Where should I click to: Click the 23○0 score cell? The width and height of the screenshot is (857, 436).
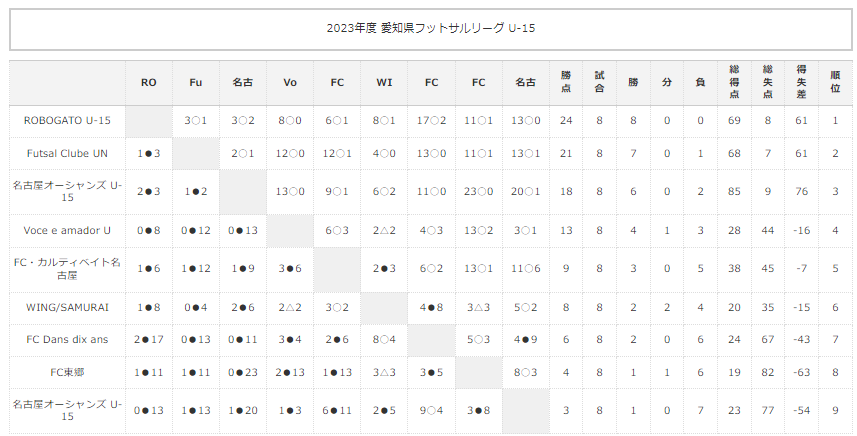coord(478,192)
